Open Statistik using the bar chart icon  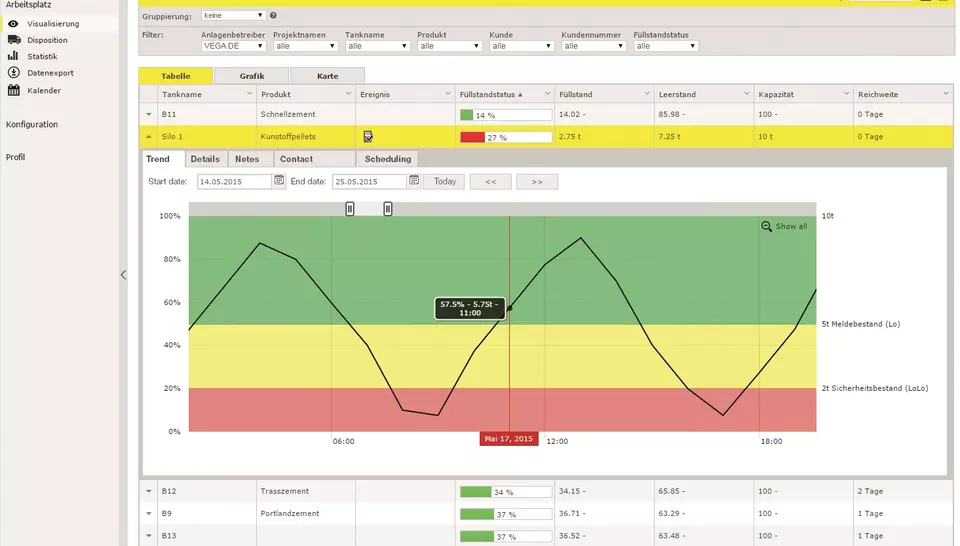(x=13, y=57)
